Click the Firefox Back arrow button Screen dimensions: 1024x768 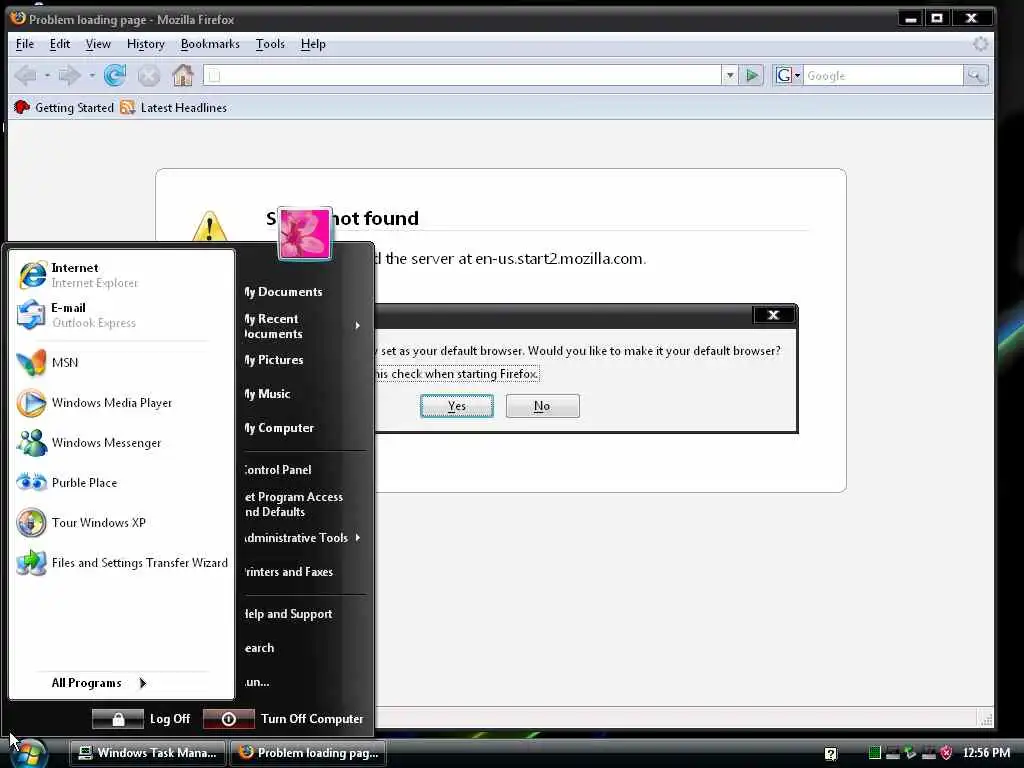click(25, 76)
